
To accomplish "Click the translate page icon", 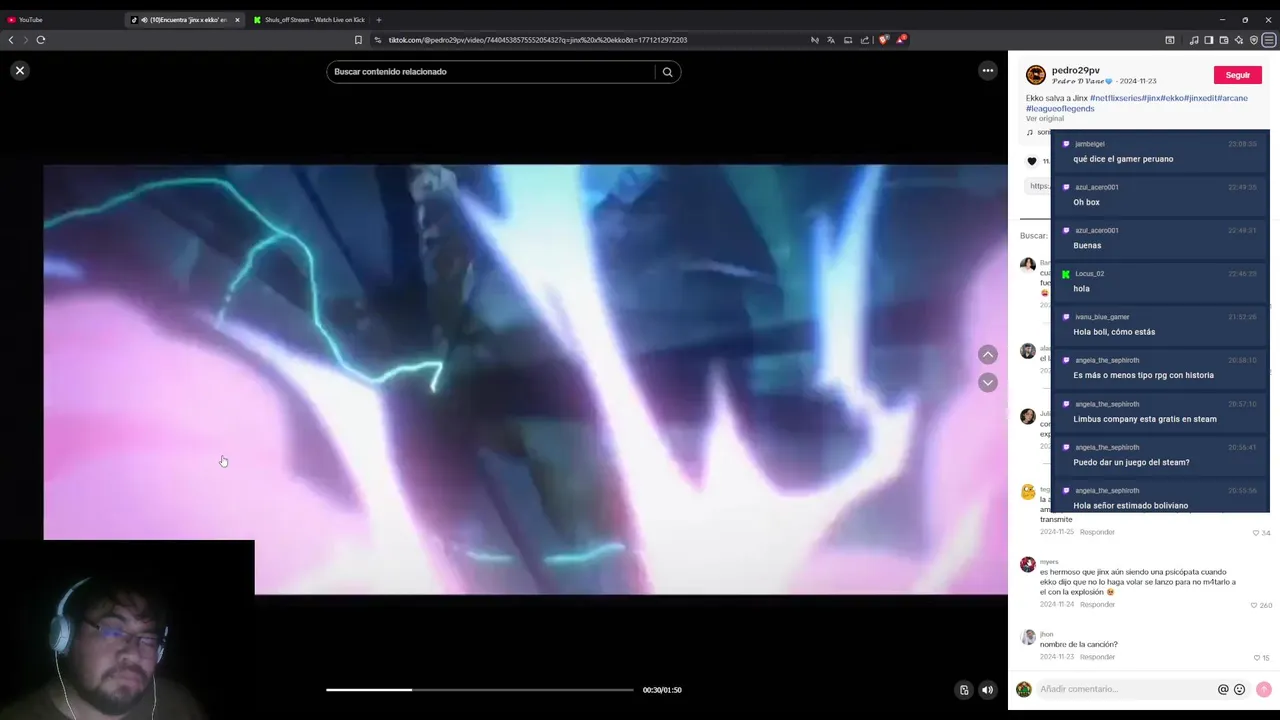I will [x=831, y=40].
